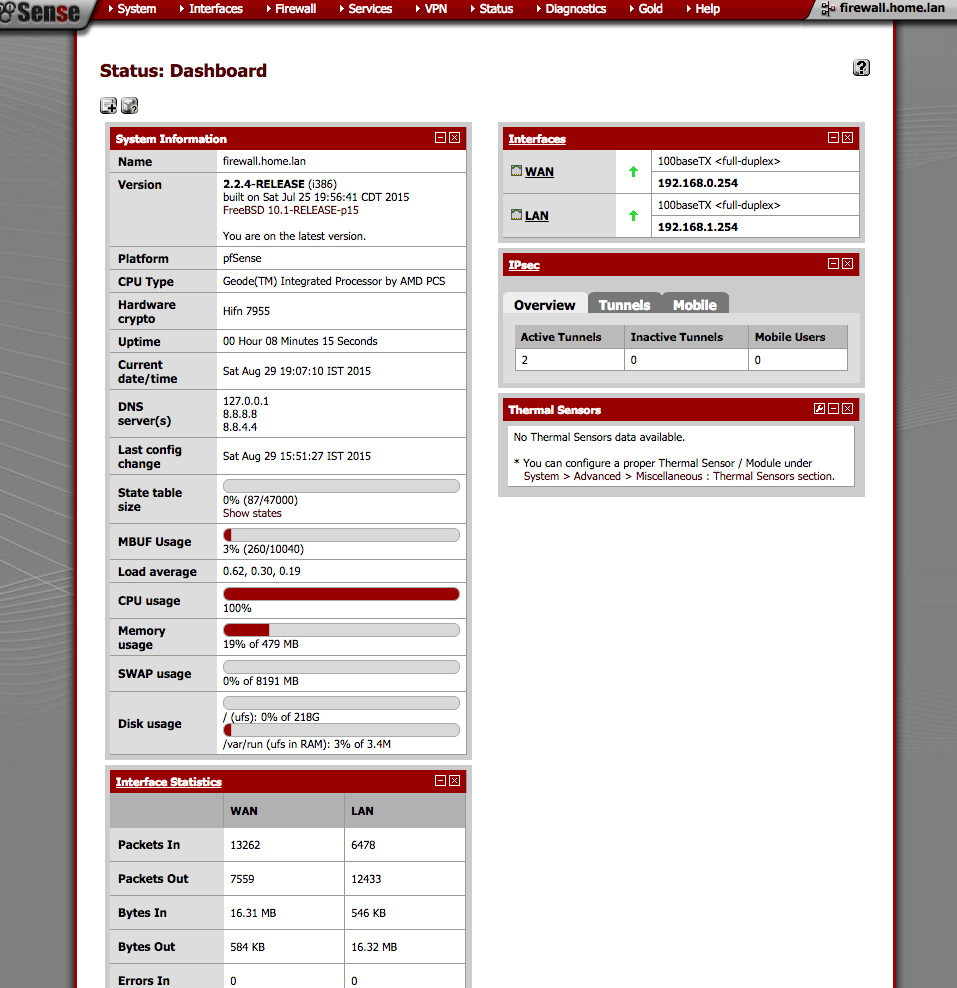Click LAN Packets Out value 12433
Screen dimensions: 957x988
coord(366,879)
